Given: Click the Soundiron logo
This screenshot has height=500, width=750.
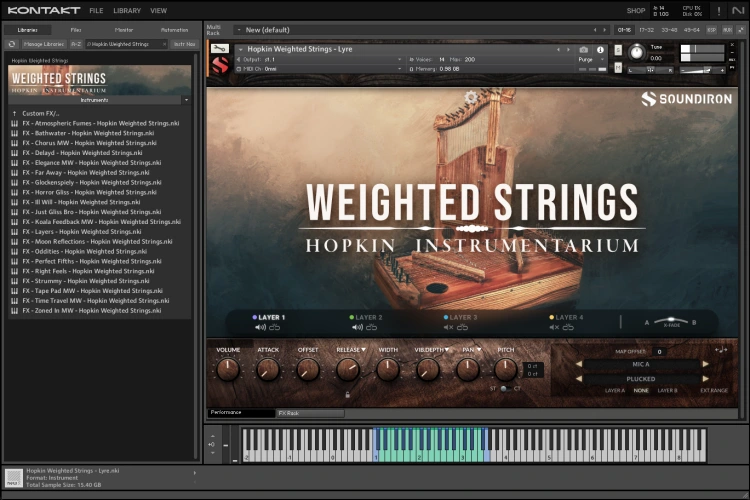Looking at the screenshot, I should (x=686, y=99).
